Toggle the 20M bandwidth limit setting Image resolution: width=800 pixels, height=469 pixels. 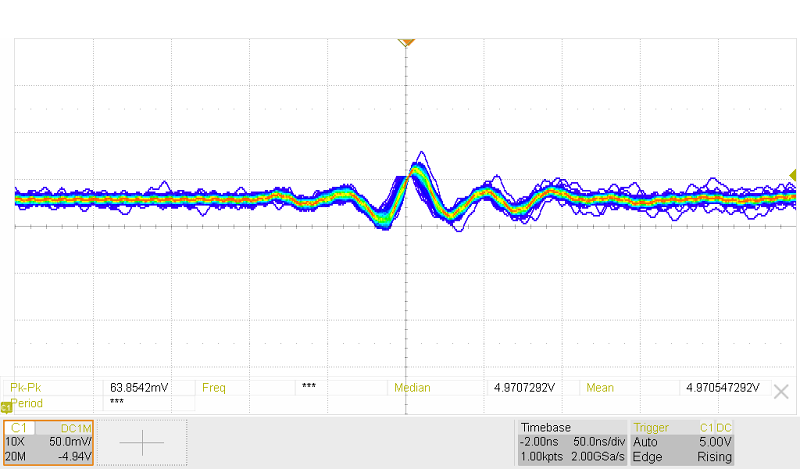16,457
